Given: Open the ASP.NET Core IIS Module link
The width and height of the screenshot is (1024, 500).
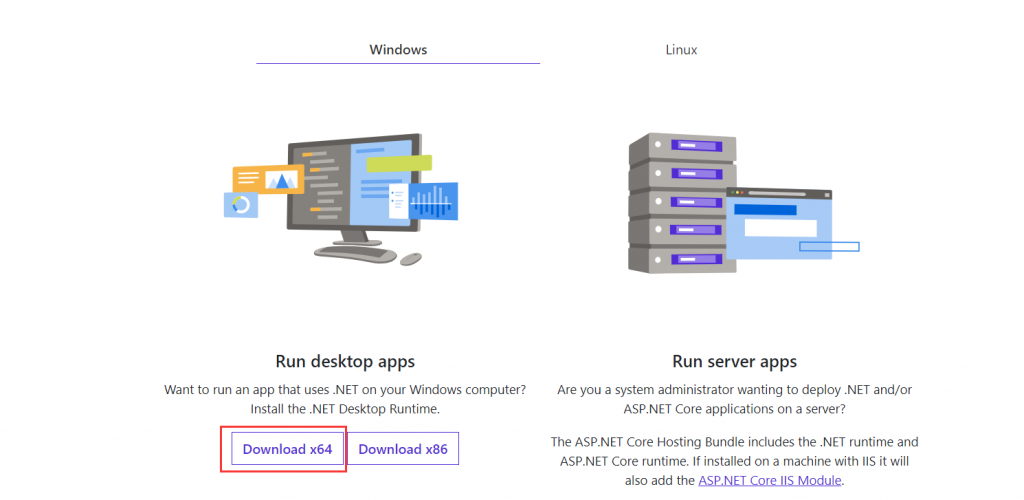Looking at the screenshot, I should click(x=770, y=481).
